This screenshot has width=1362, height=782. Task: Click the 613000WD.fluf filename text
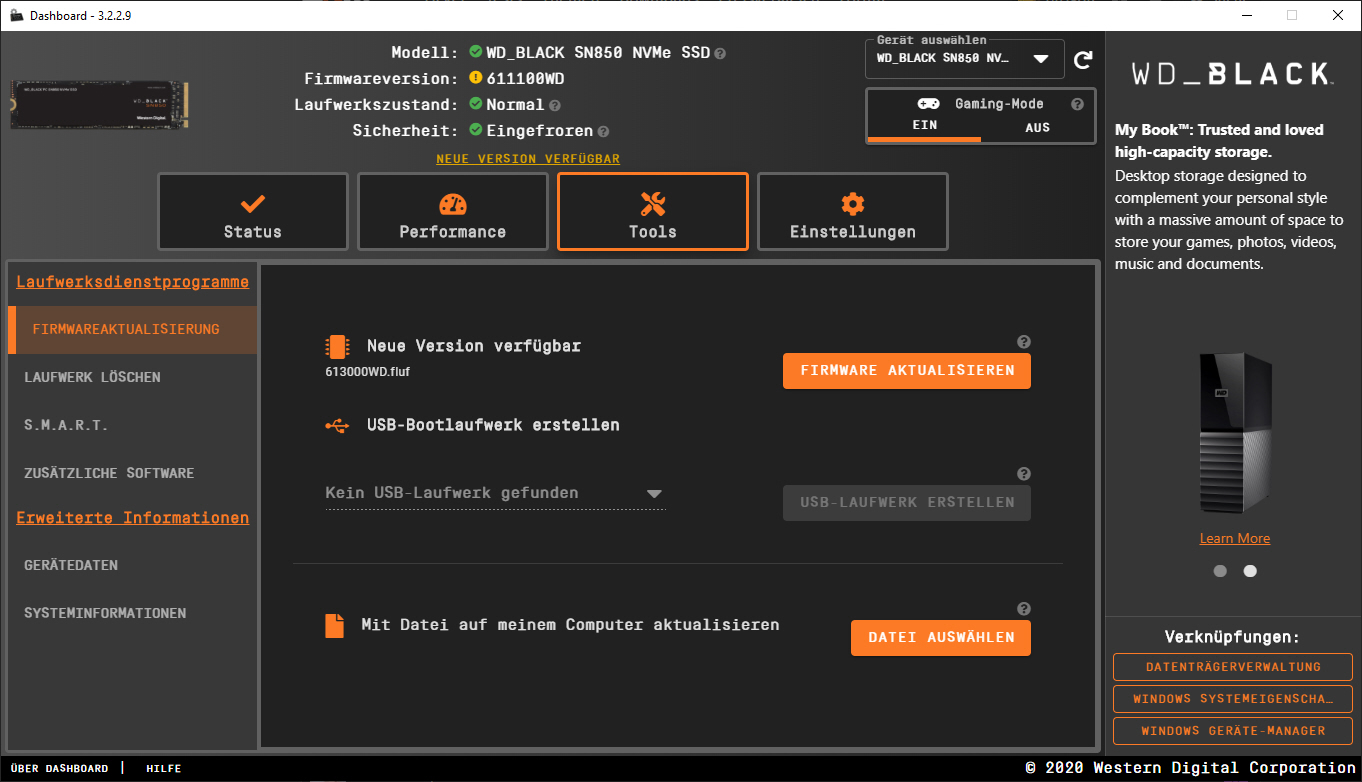(367, 371)
